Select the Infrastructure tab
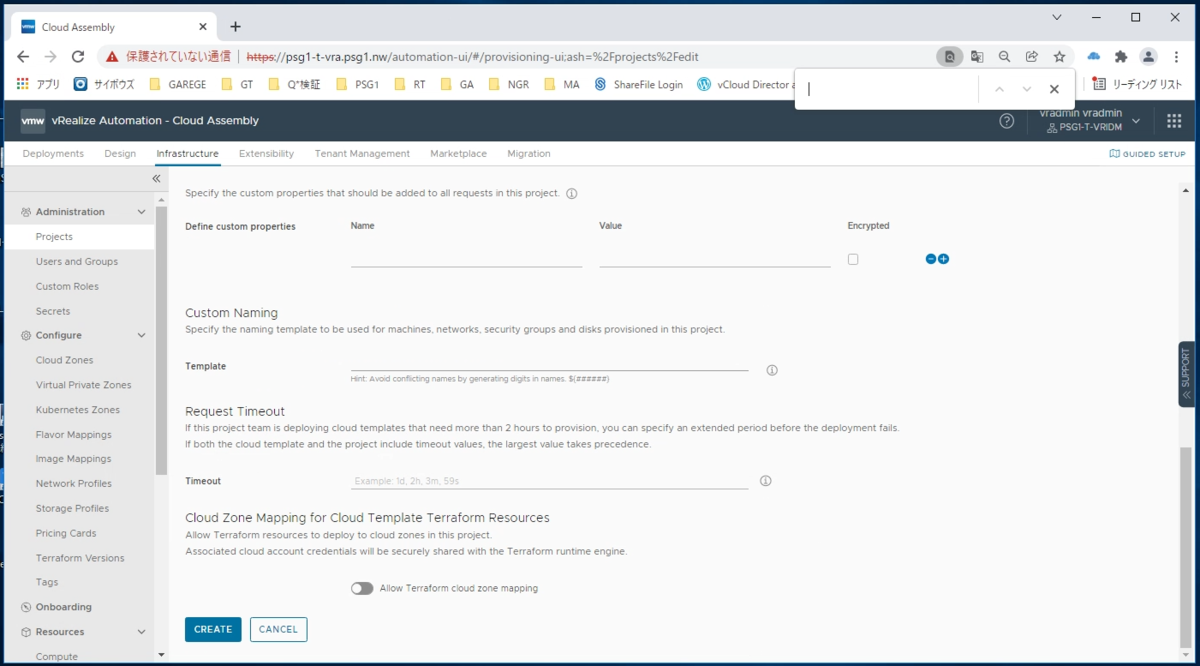The height and width of the screenshot is (666, 1200). (187, 154)
